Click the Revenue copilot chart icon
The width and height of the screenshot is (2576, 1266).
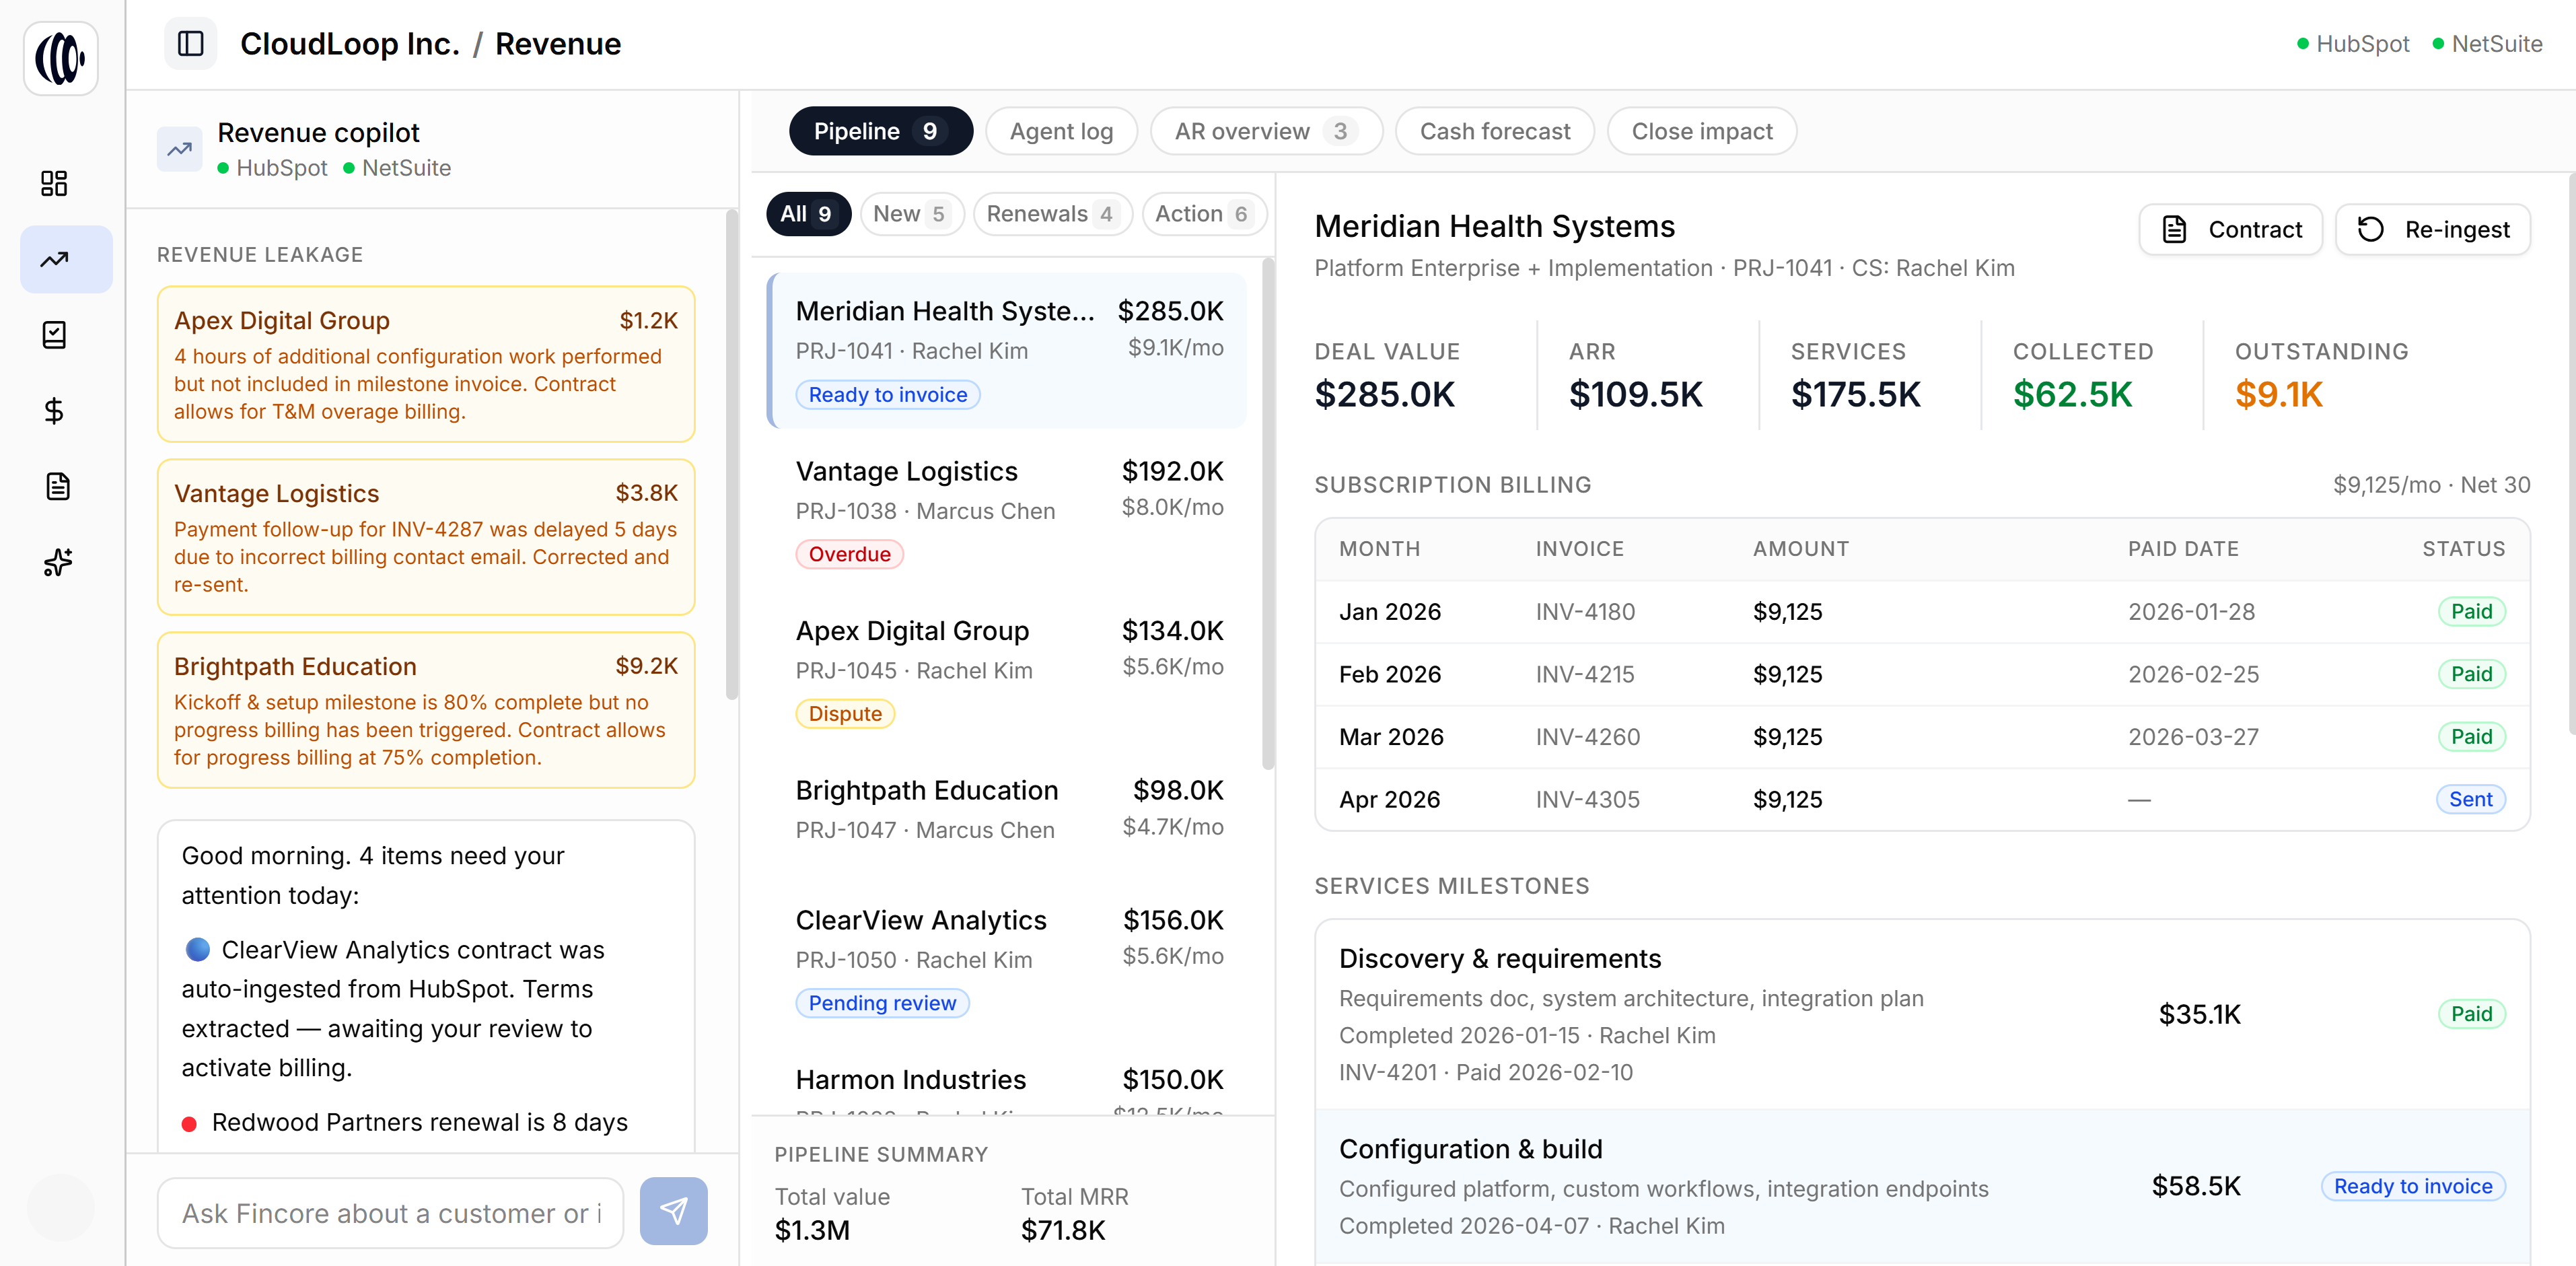(180, 149)
